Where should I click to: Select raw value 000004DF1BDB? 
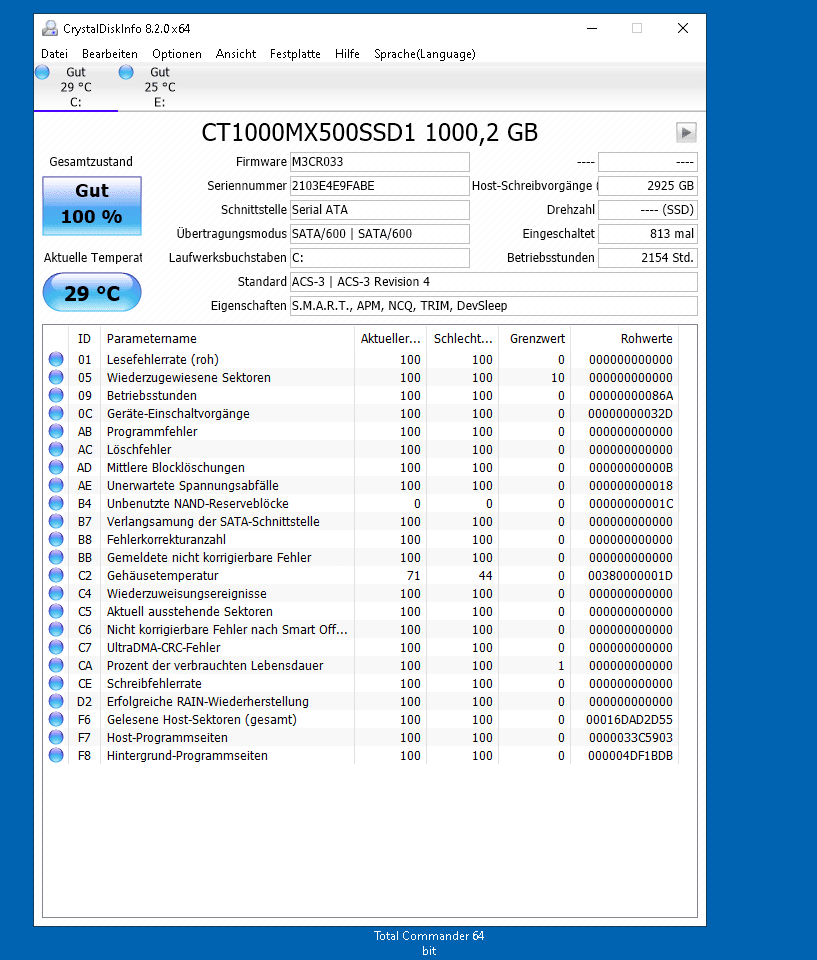pyautogui.click(x=630, y=756)
